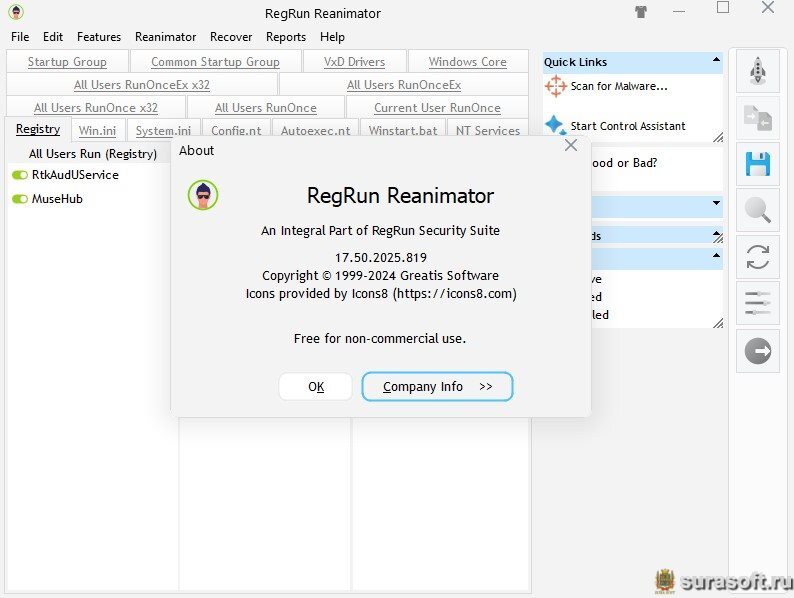Click the Quick Links panel resize grip
Viewport: 794px width, 598px height.
tap(718, 137)
